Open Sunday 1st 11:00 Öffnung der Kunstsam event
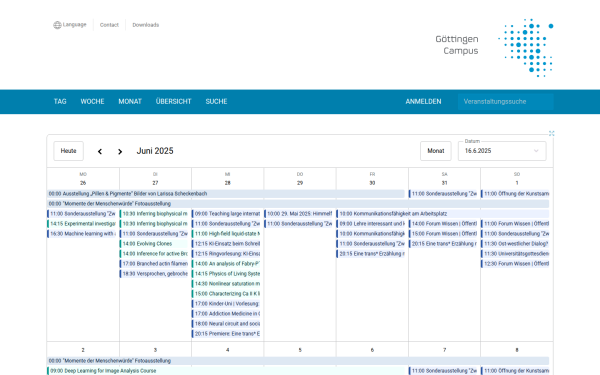 [515, 194]
